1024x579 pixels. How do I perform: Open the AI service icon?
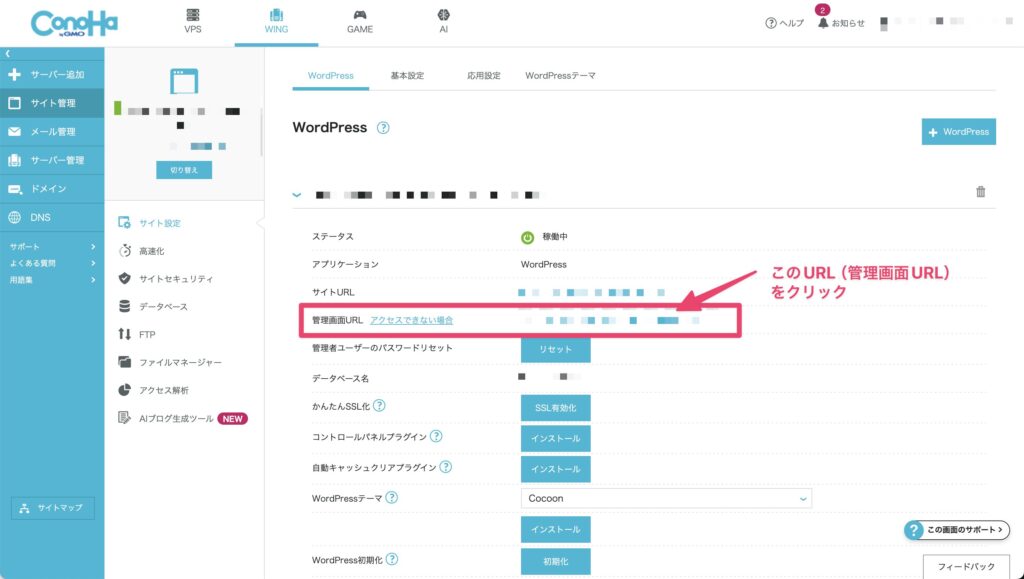coord(443,15)
